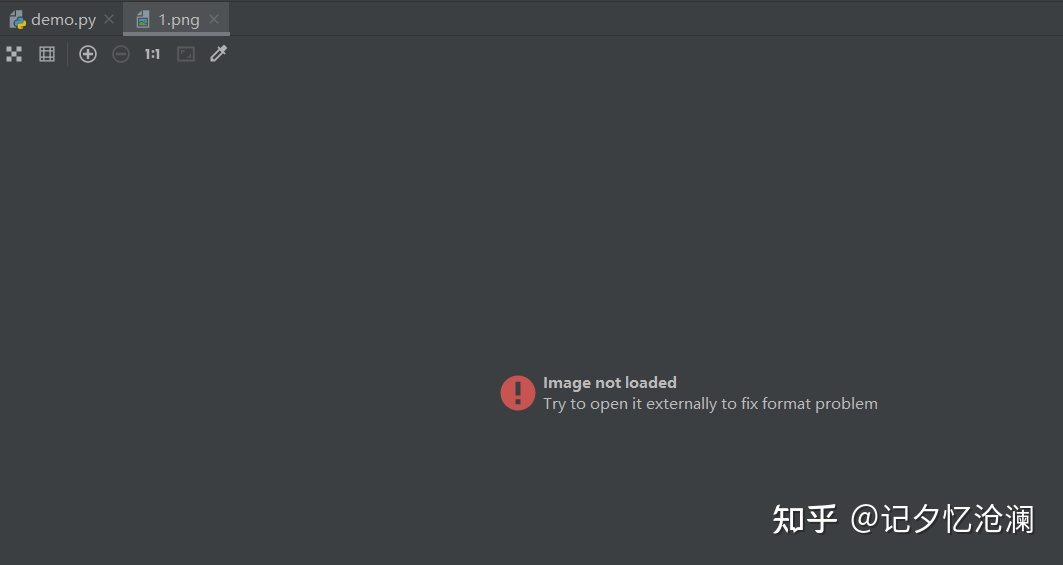The image size is (1063, 565).
Task: Close the demo.py tab
Action: coord(108,19)
